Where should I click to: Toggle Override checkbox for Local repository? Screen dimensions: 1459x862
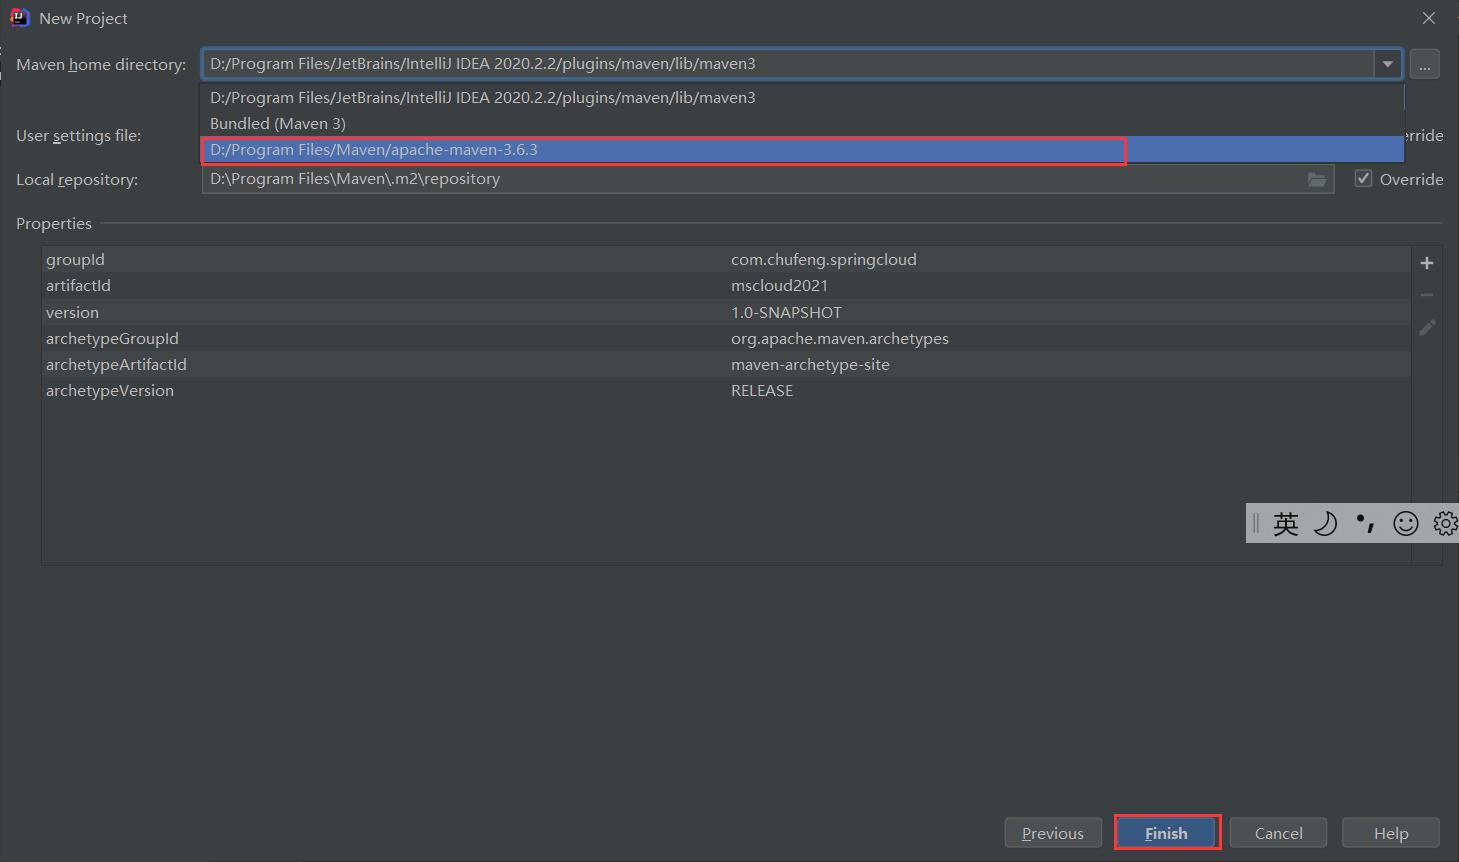tap(1363, 179)
